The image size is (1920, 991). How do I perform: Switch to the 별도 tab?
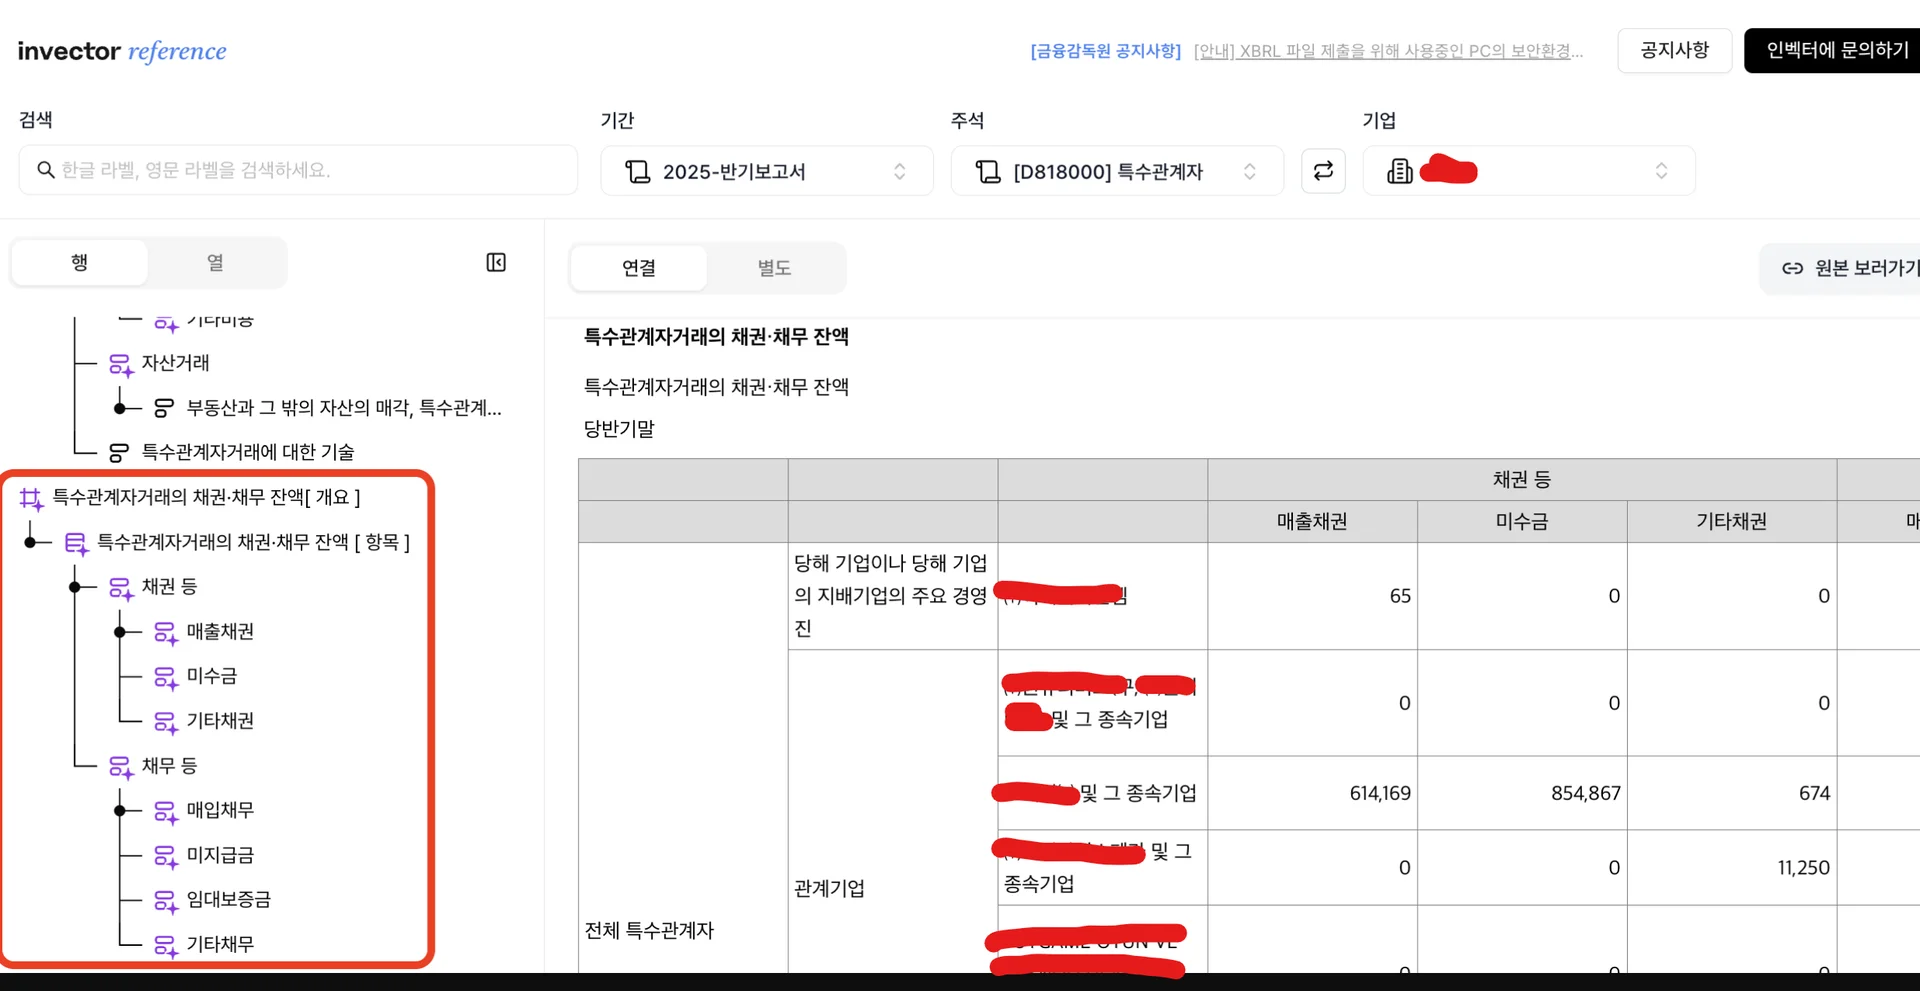coord(773,268)
